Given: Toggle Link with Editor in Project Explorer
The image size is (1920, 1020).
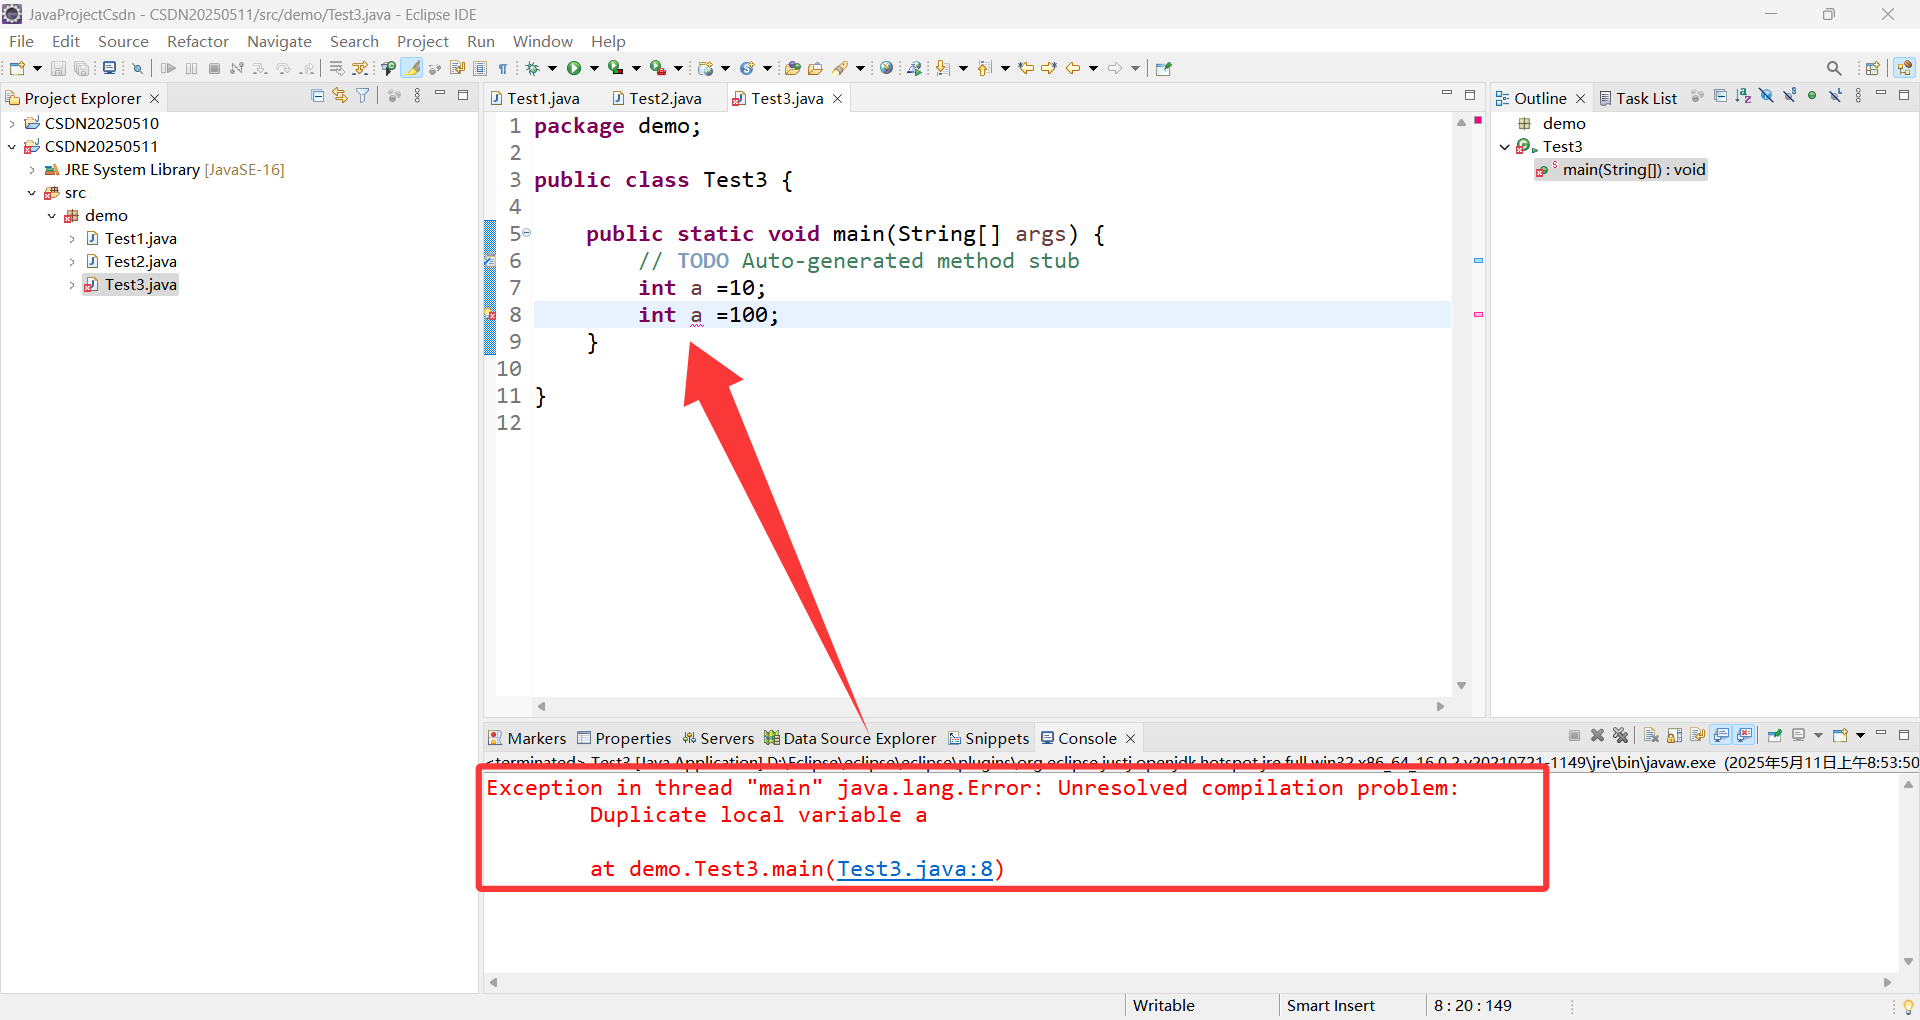Looking at the screenshot, I should point(340,96).
